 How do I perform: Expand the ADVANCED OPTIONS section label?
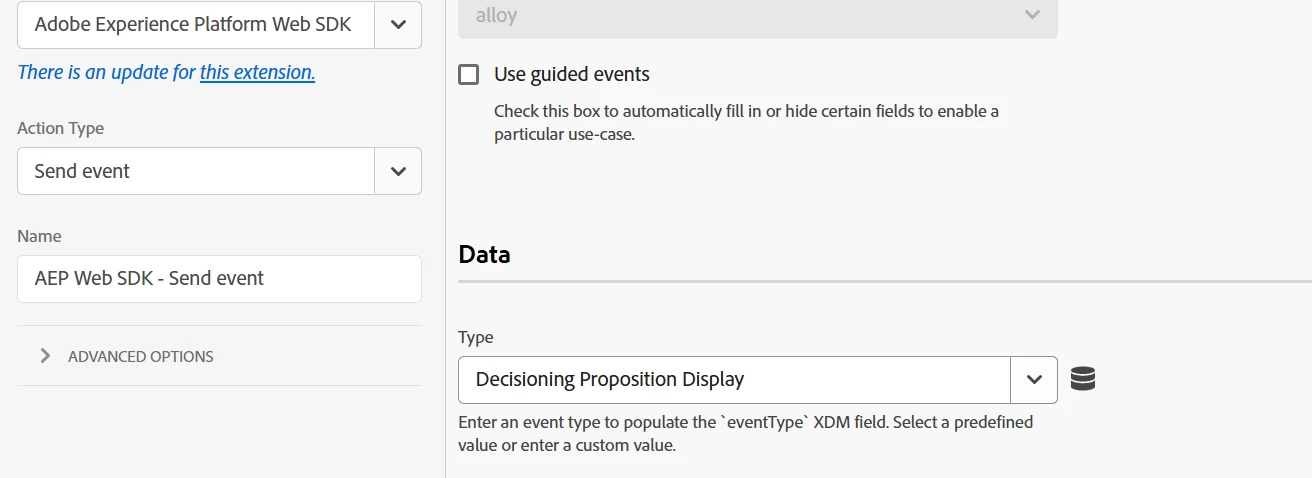click(141, 356)
